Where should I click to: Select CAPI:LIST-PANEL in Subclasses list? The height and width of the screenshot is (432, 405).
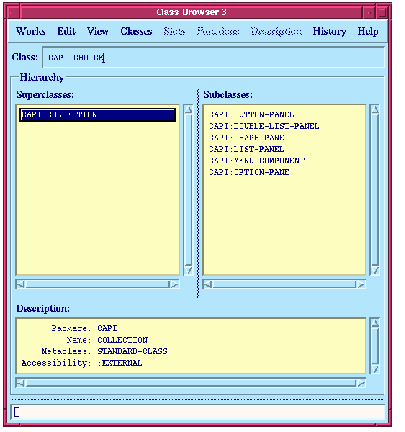point(247,149)
